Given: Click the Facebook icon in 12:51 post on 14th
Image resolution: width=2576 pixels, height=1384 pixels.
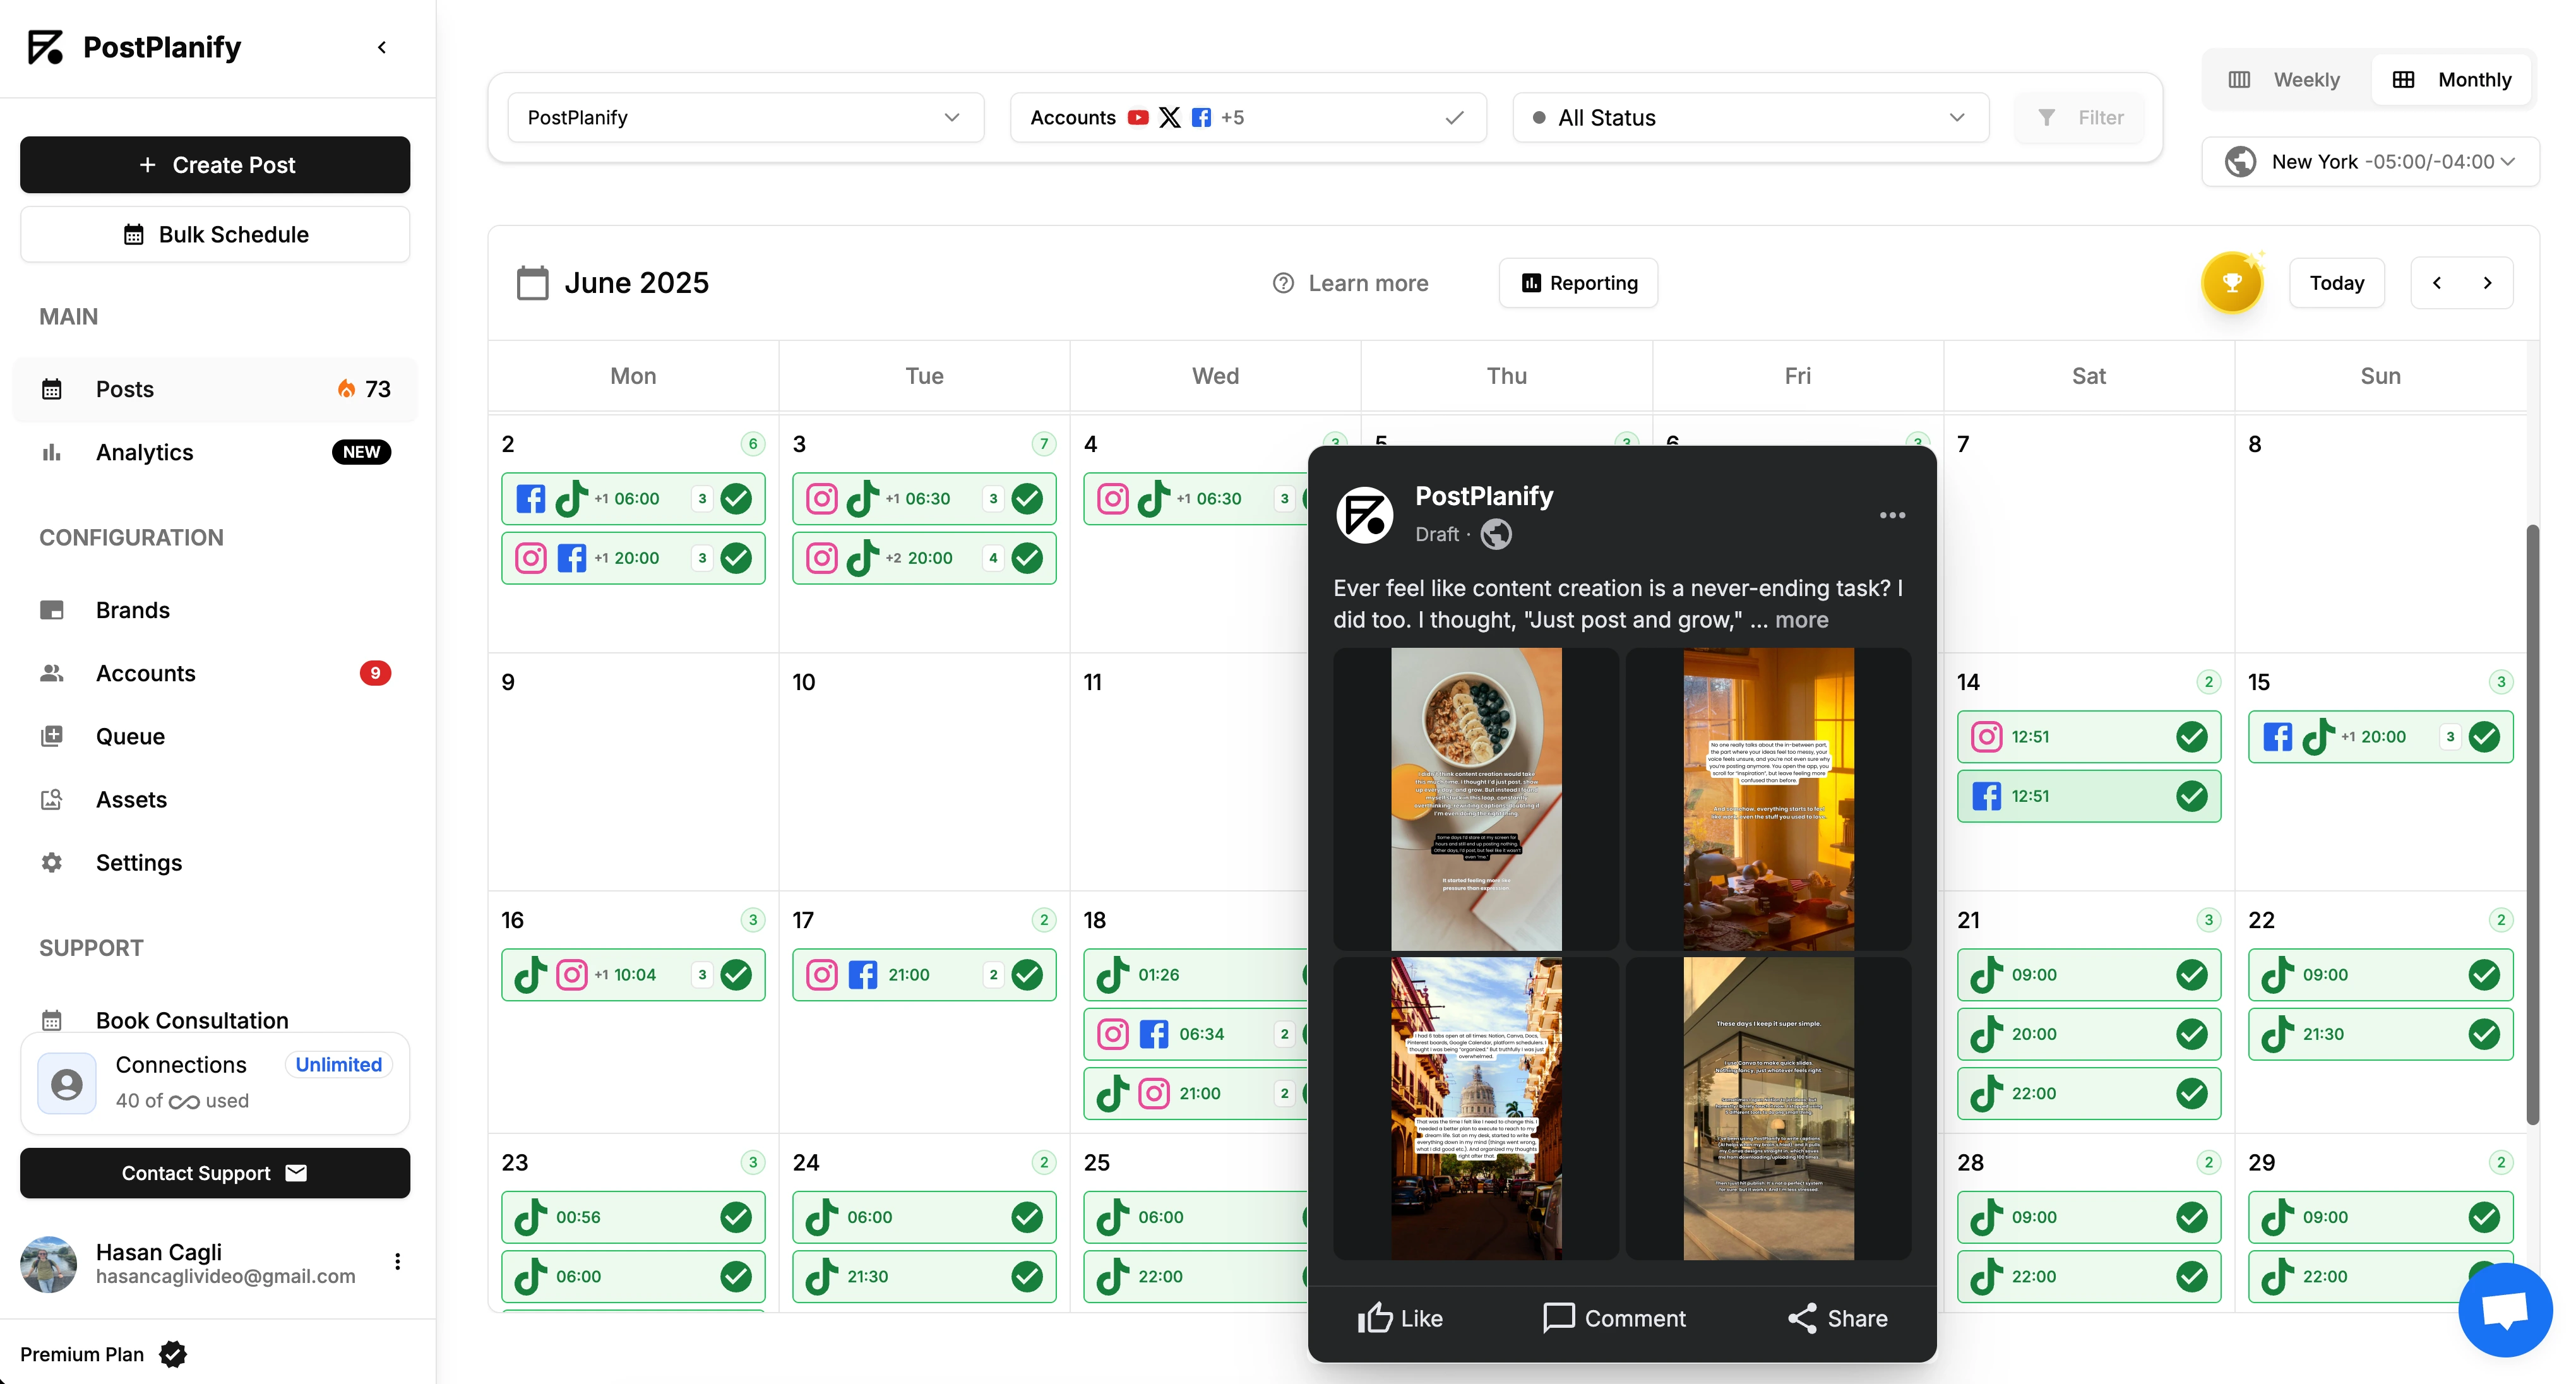Looking at the screenshot, I should (x=1986, y=796).
